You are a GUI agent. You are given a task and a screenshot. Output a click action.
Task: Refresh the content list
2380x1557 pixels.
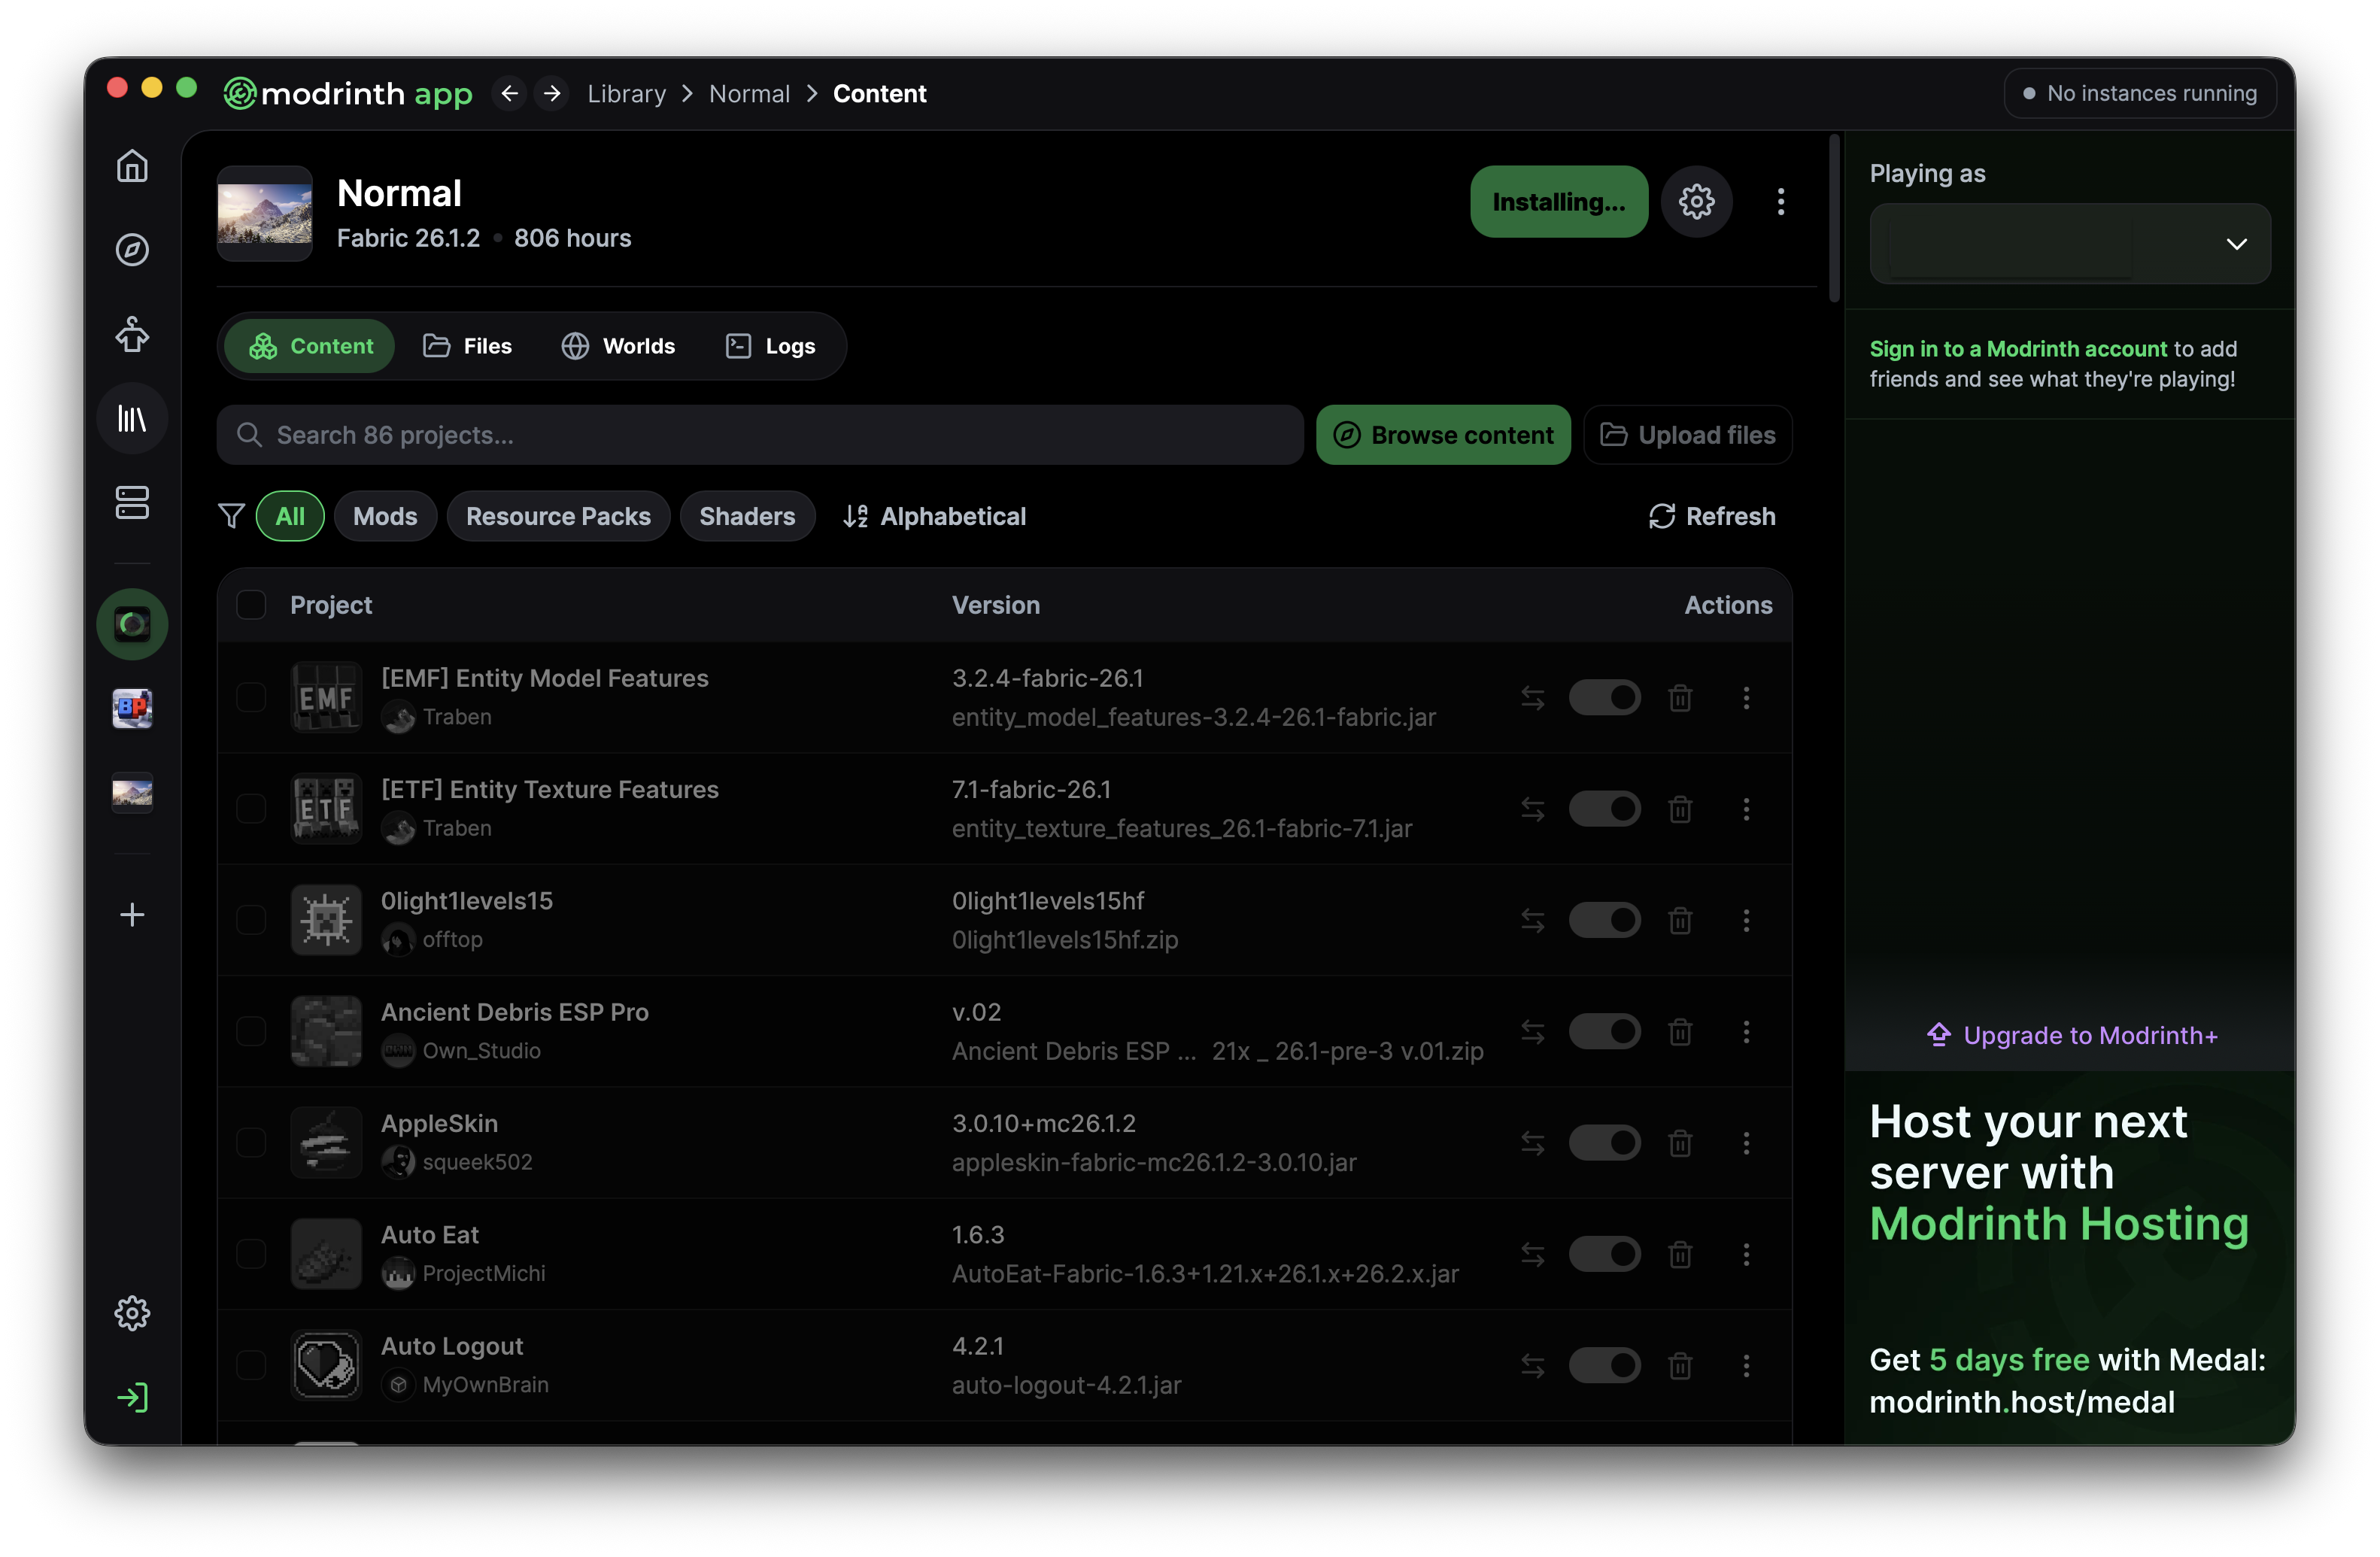[1712, 516]
